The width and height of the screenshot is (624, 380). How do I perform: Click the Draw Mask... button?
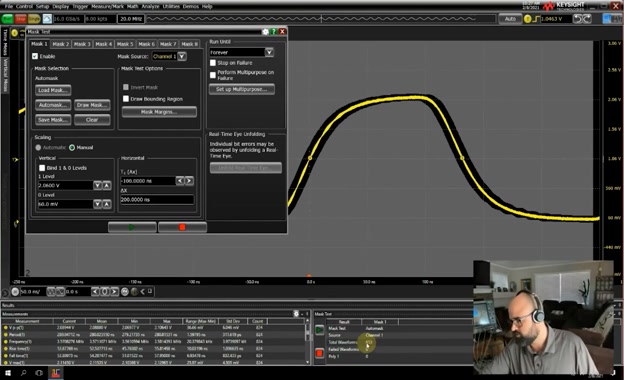coord(92,105)
